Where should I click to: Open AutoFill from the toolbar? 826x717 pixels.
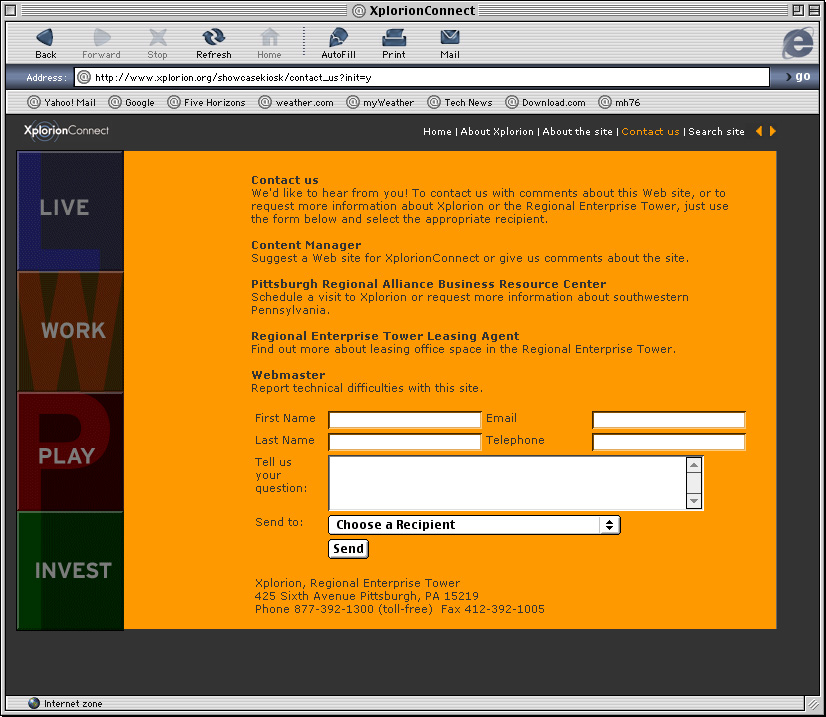pos(338,38)
